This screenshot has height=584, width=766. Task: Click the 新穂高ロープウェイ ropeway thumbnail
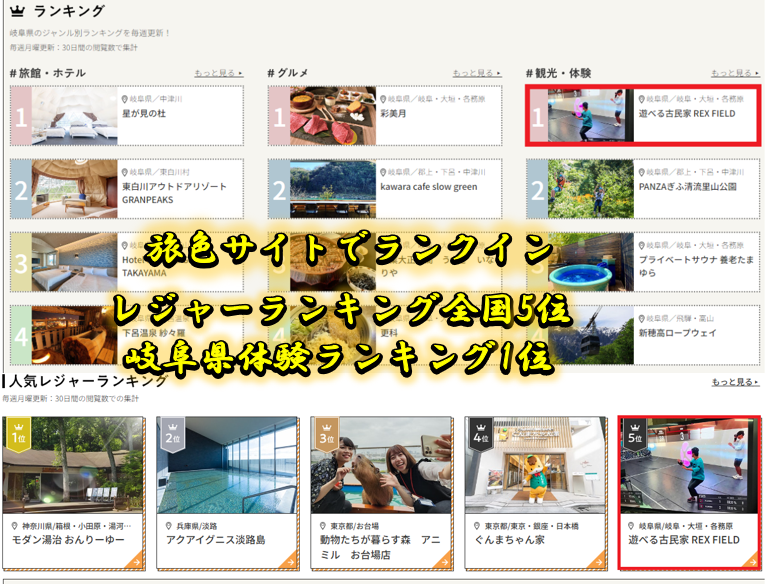click(591, 335)
